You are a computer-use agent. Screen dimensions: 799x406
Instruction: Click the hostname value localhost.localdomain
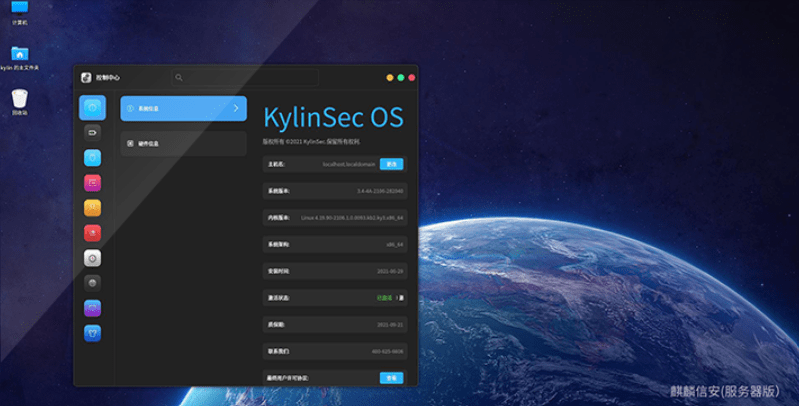point(349,165)
